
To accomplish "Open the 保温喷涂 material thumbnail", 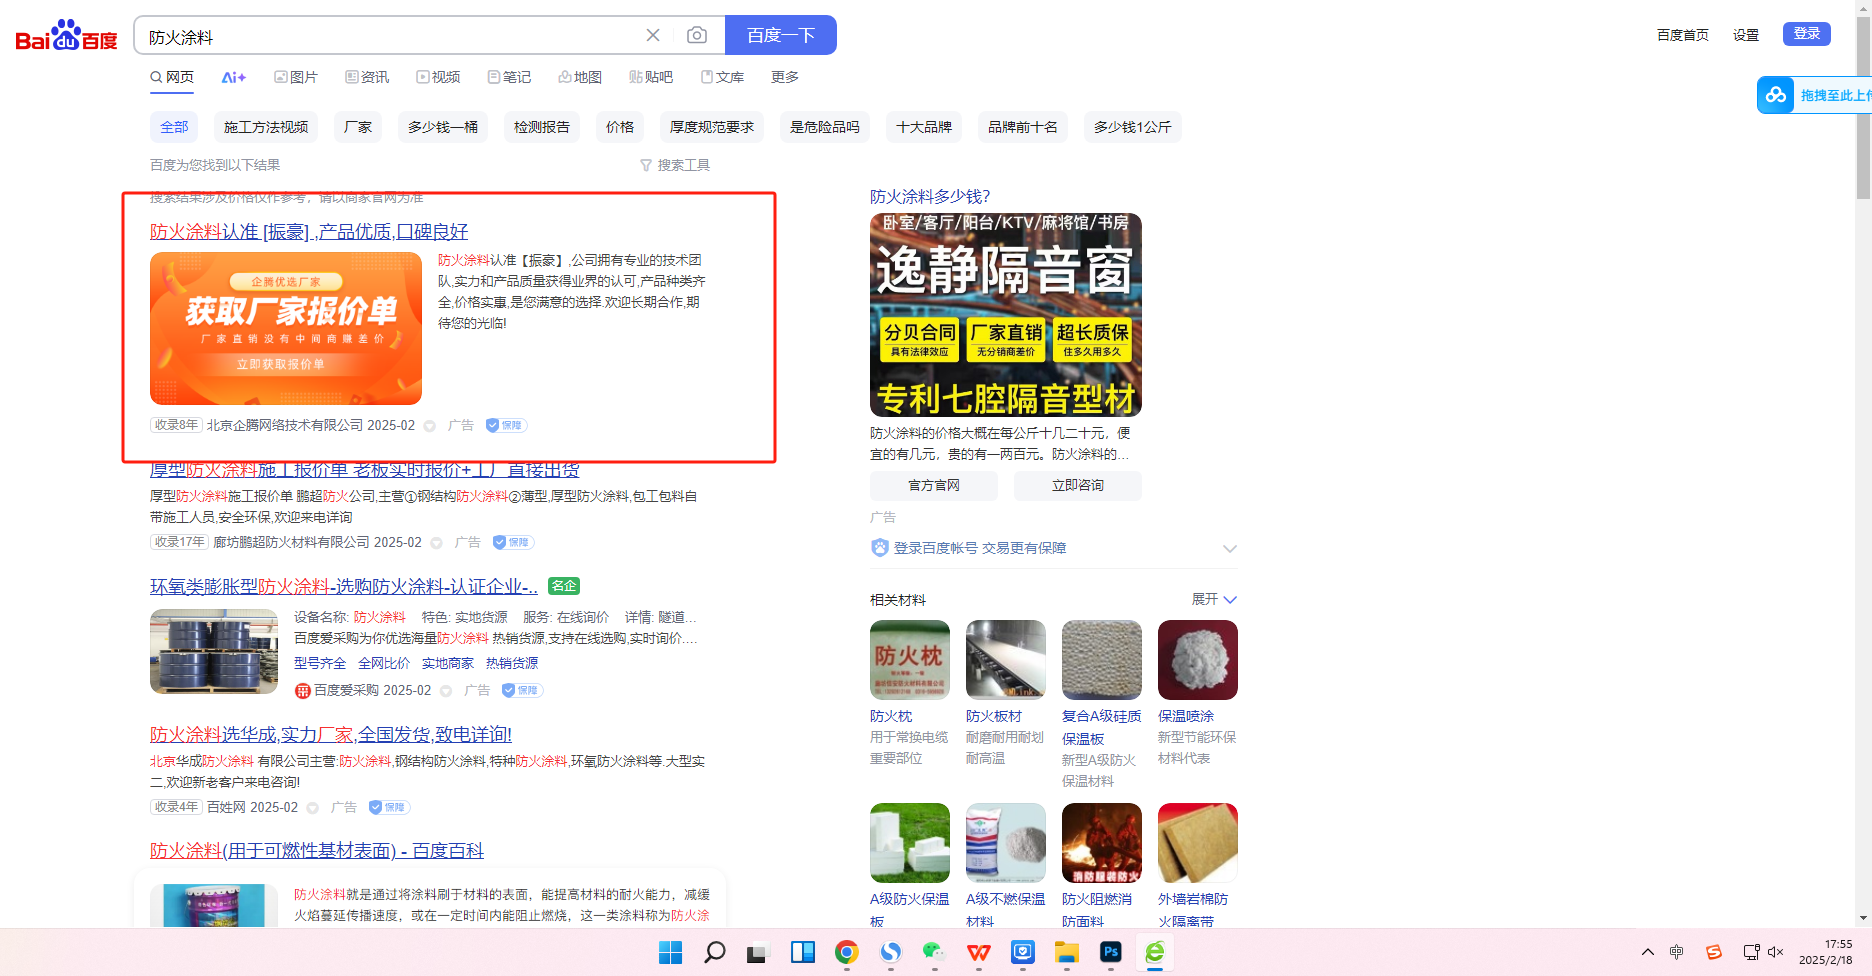I will (1198, 660).
